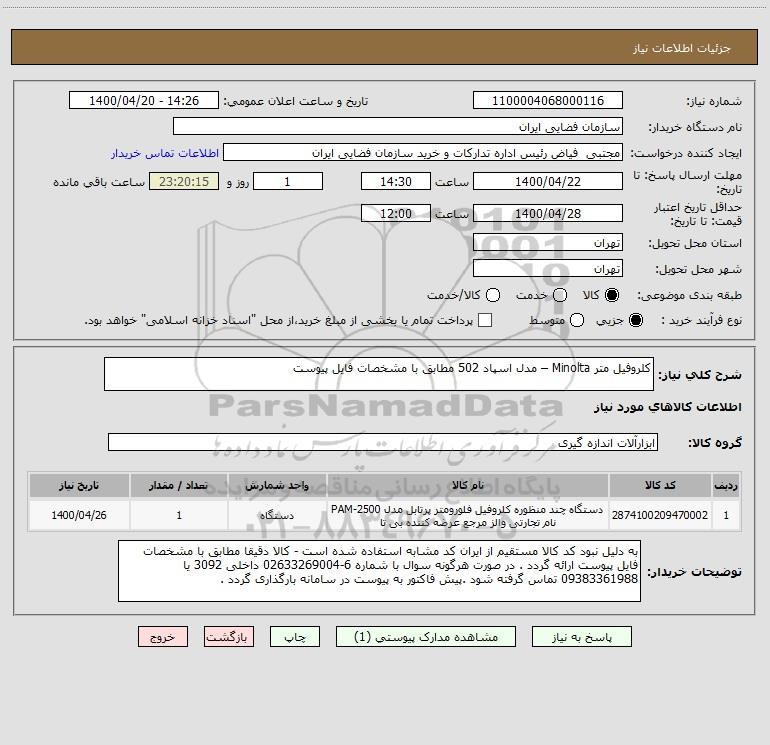Click the بازگشت back button
770x745 pixels.
[229, 637]
